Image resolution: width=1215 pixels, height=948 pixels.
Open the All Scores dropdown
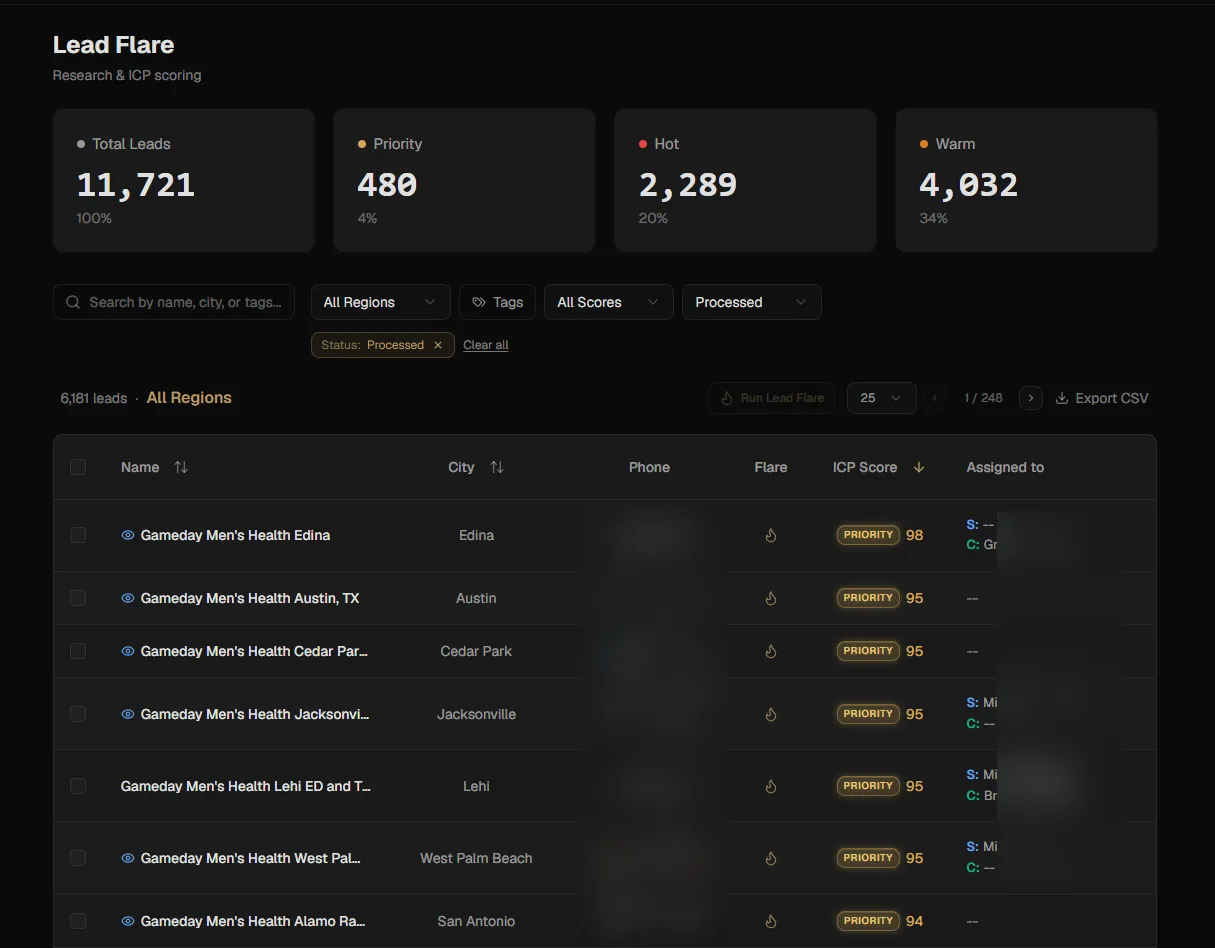point(608,302)
